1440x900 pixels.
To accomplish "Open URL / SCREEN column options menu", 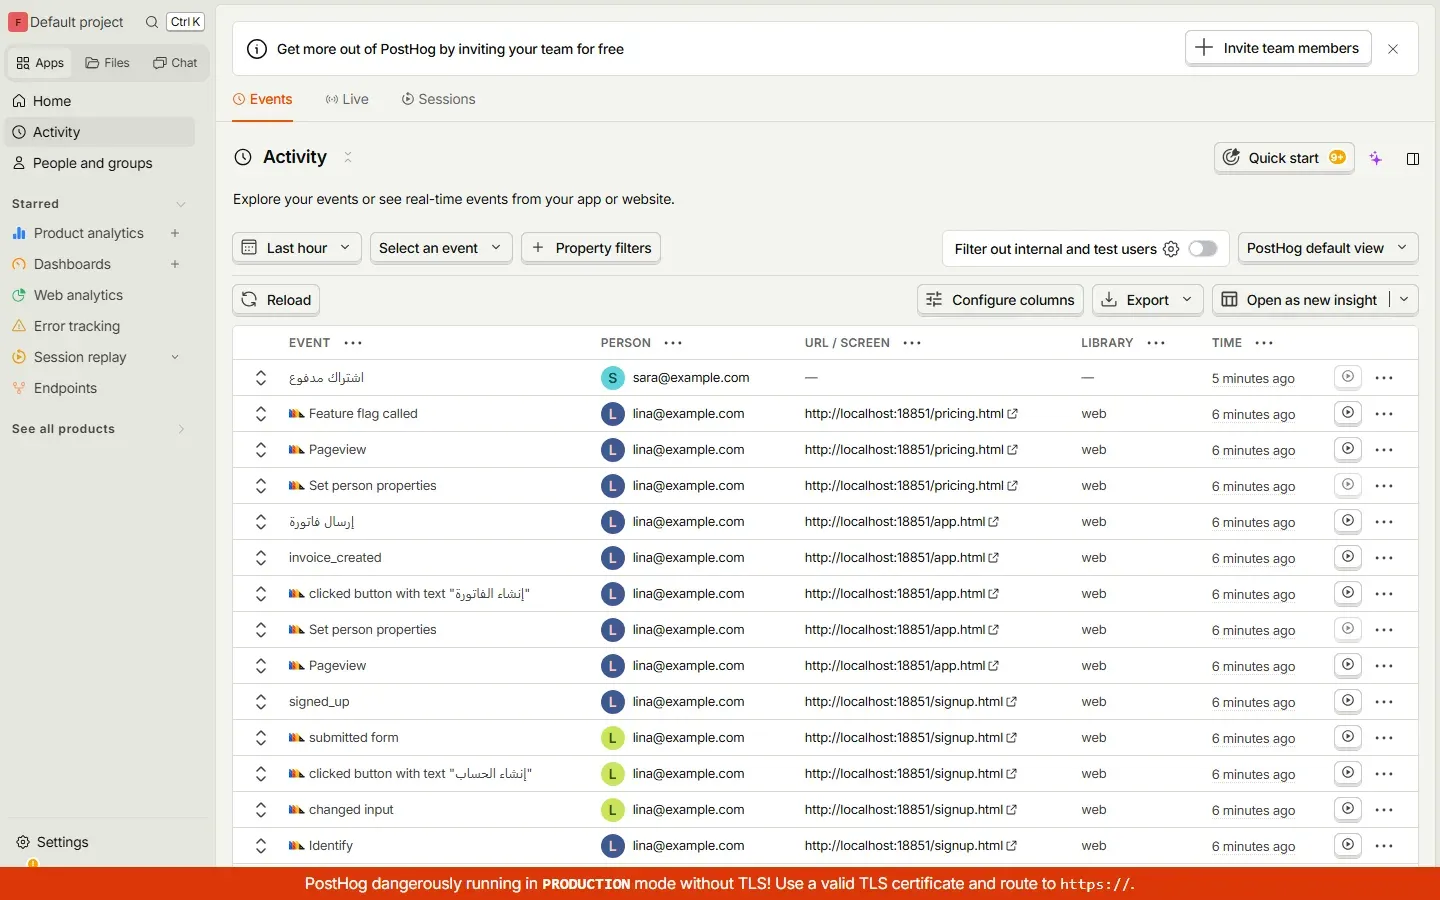I will click(x=912, y=343).
